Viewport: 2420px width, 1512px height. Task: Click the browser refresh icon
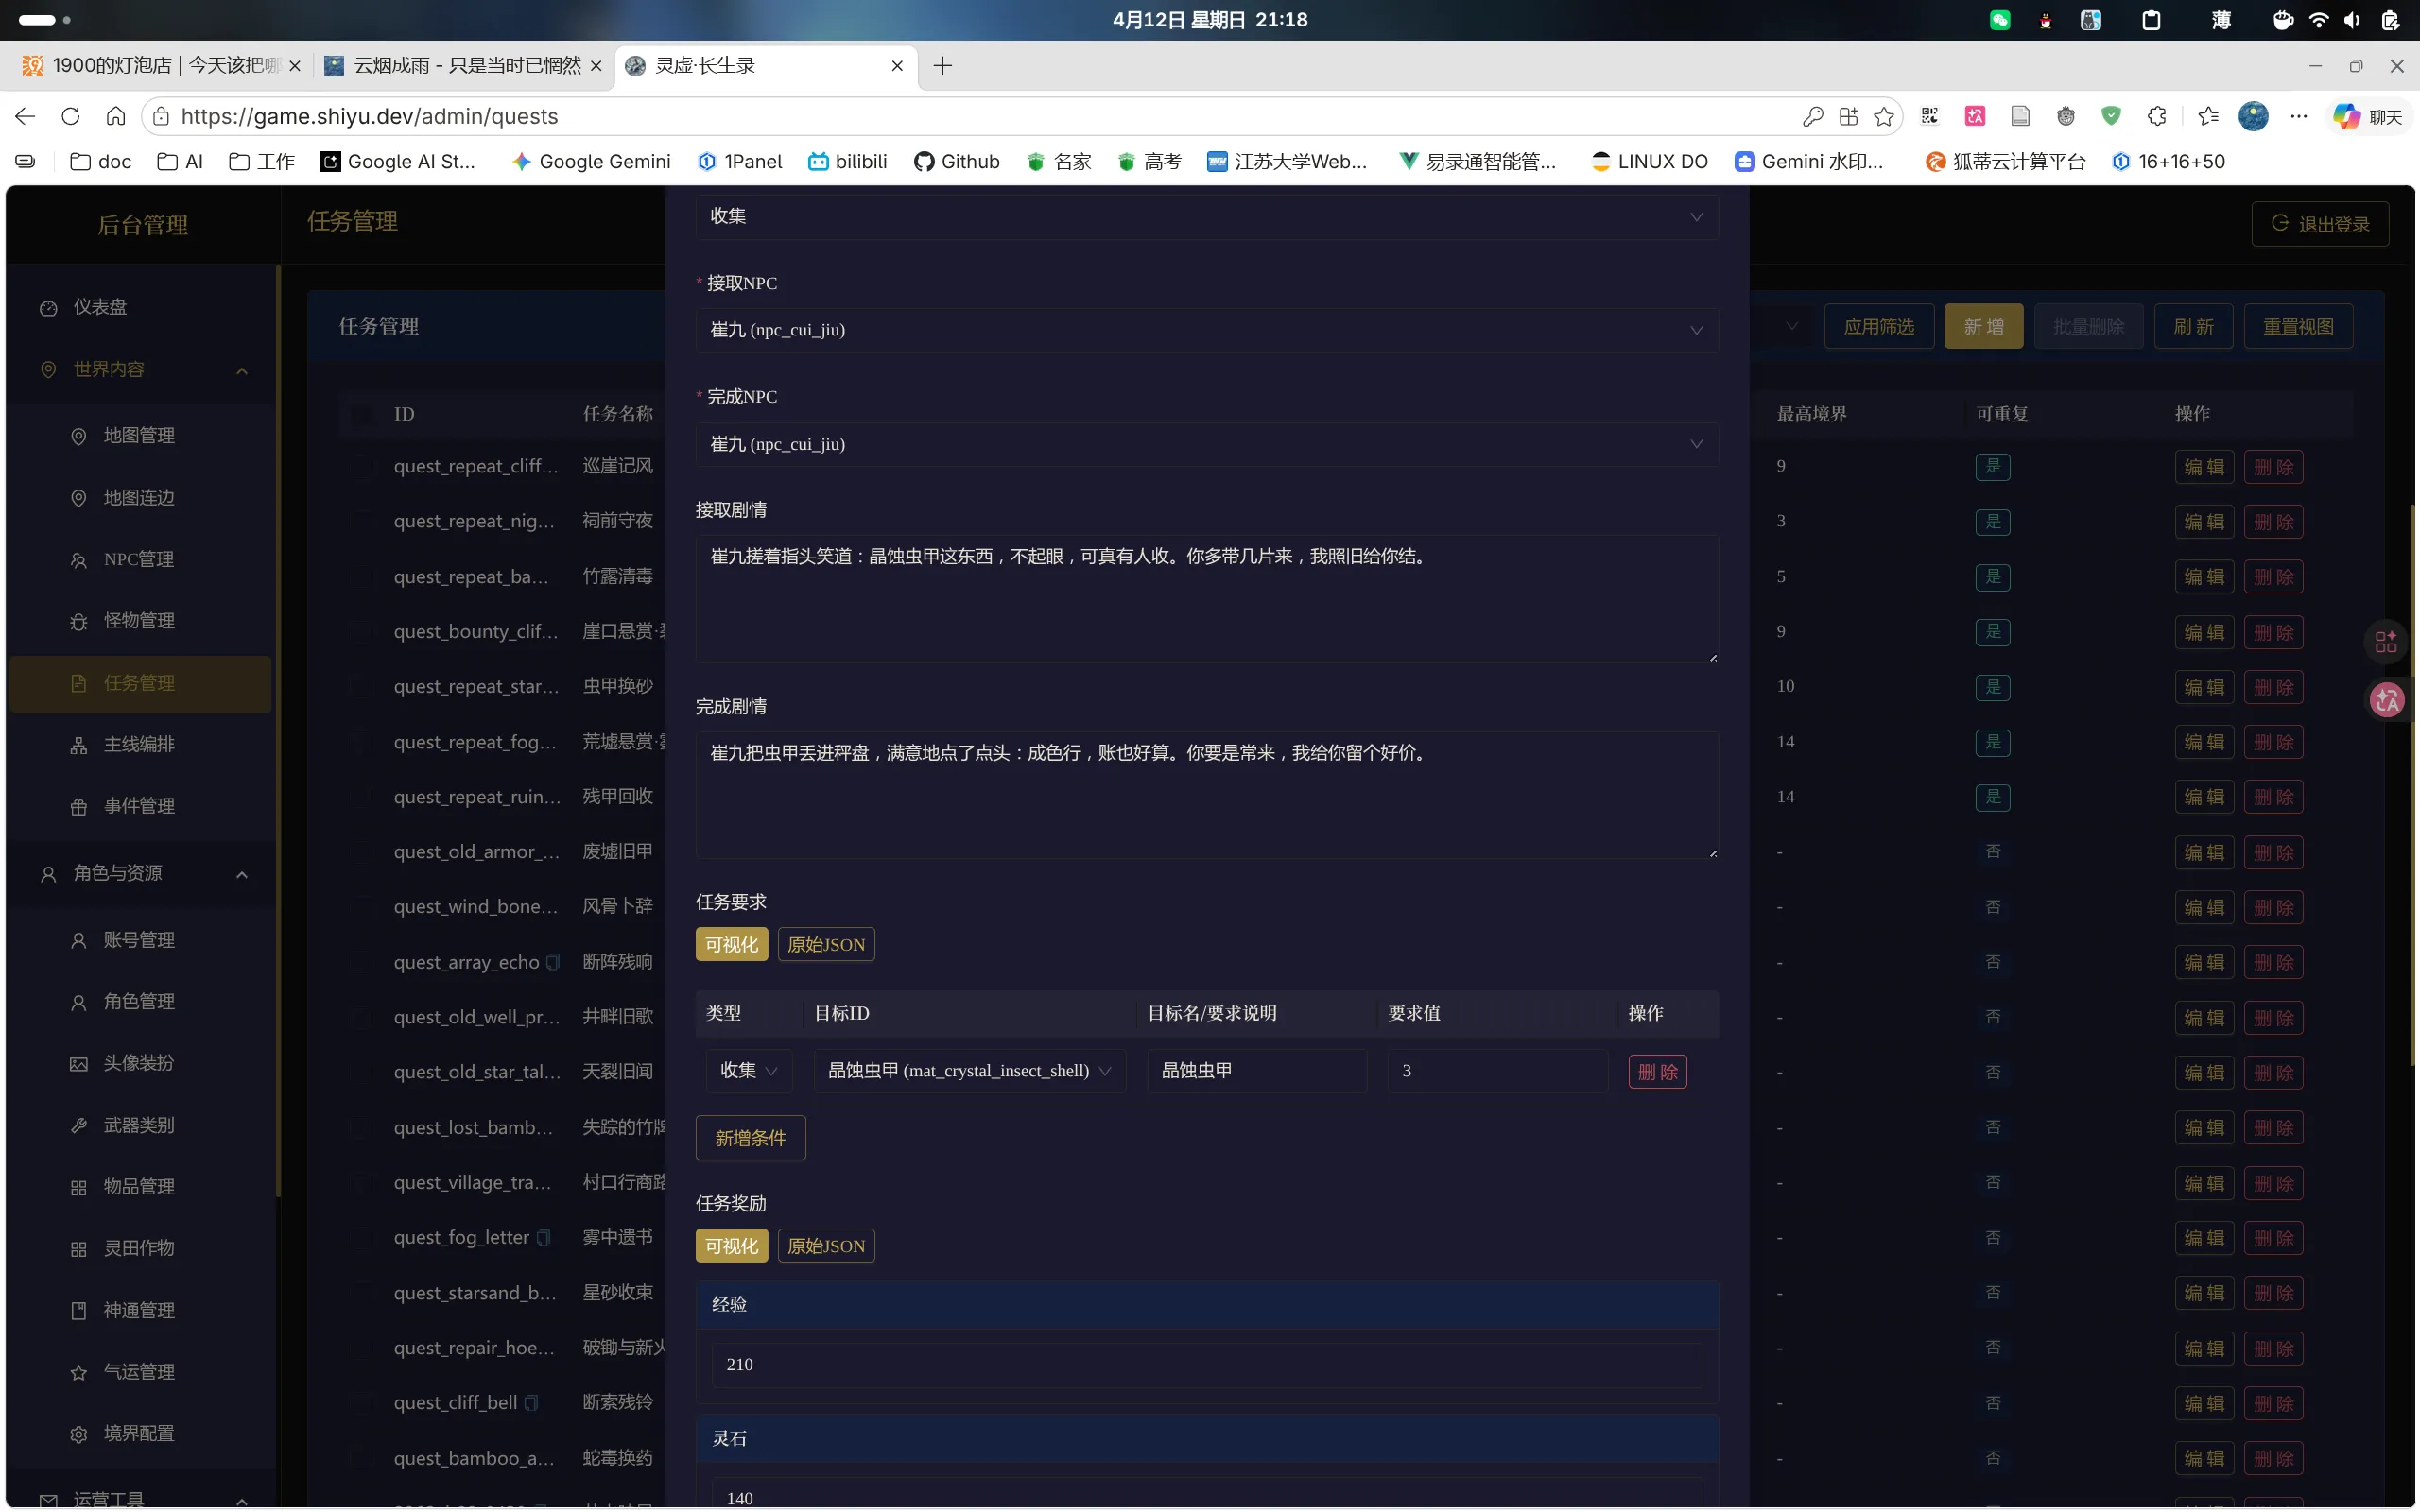click(x=70, y=117)
